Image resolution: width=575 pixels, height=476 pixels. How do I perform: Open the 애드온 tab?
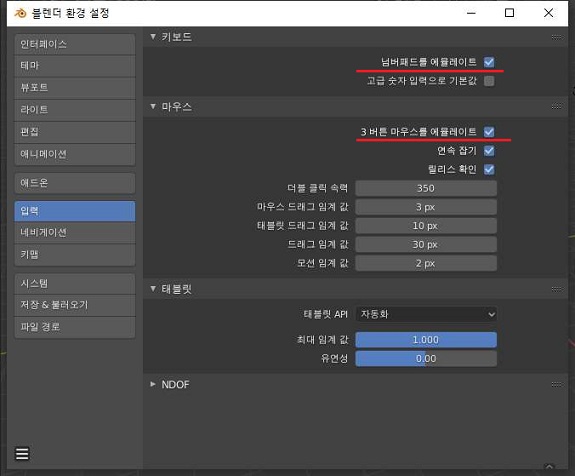(x=75, y=183)
